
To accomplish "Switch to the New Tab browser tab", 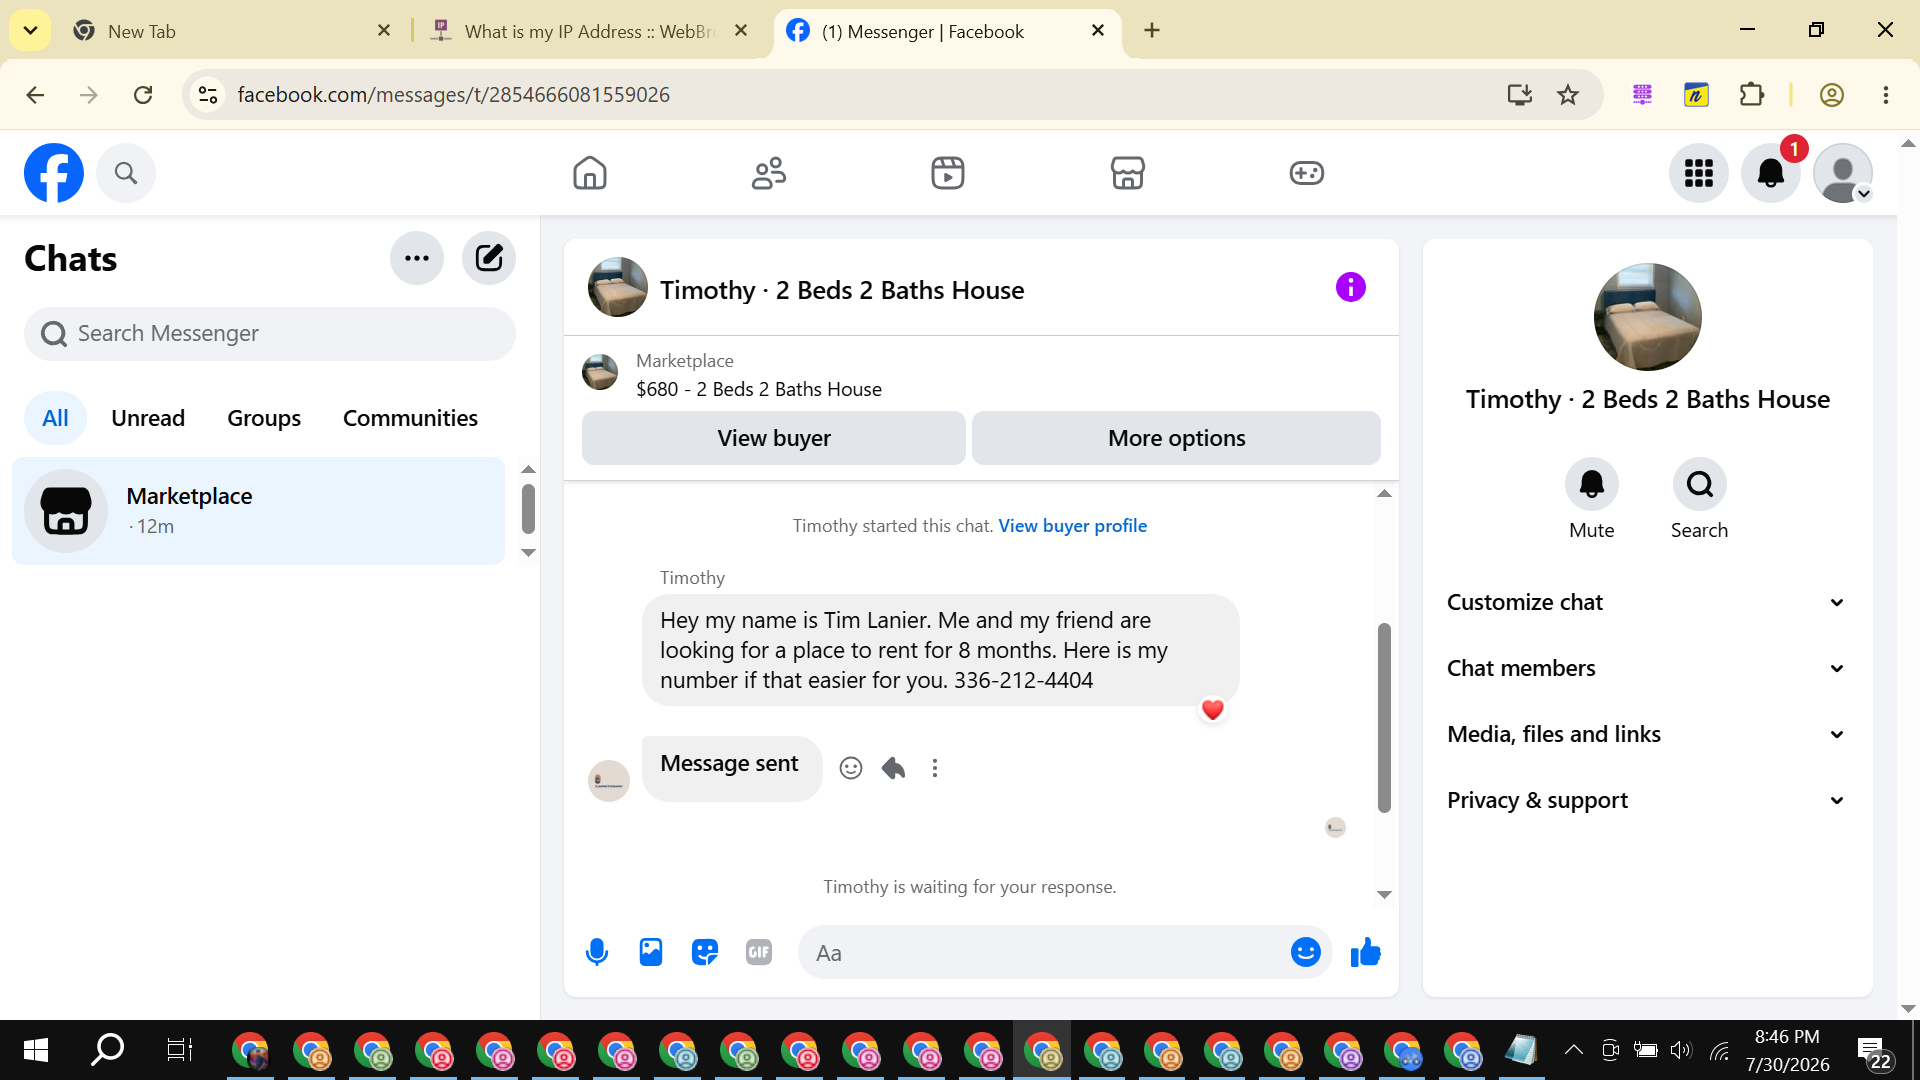I will [232, 31].
